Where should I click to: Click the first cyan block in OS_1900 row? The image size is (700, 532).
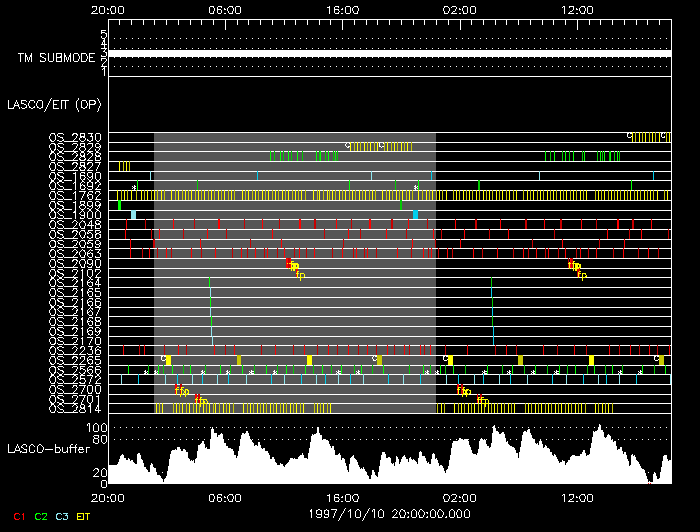(x=133, y=215)
